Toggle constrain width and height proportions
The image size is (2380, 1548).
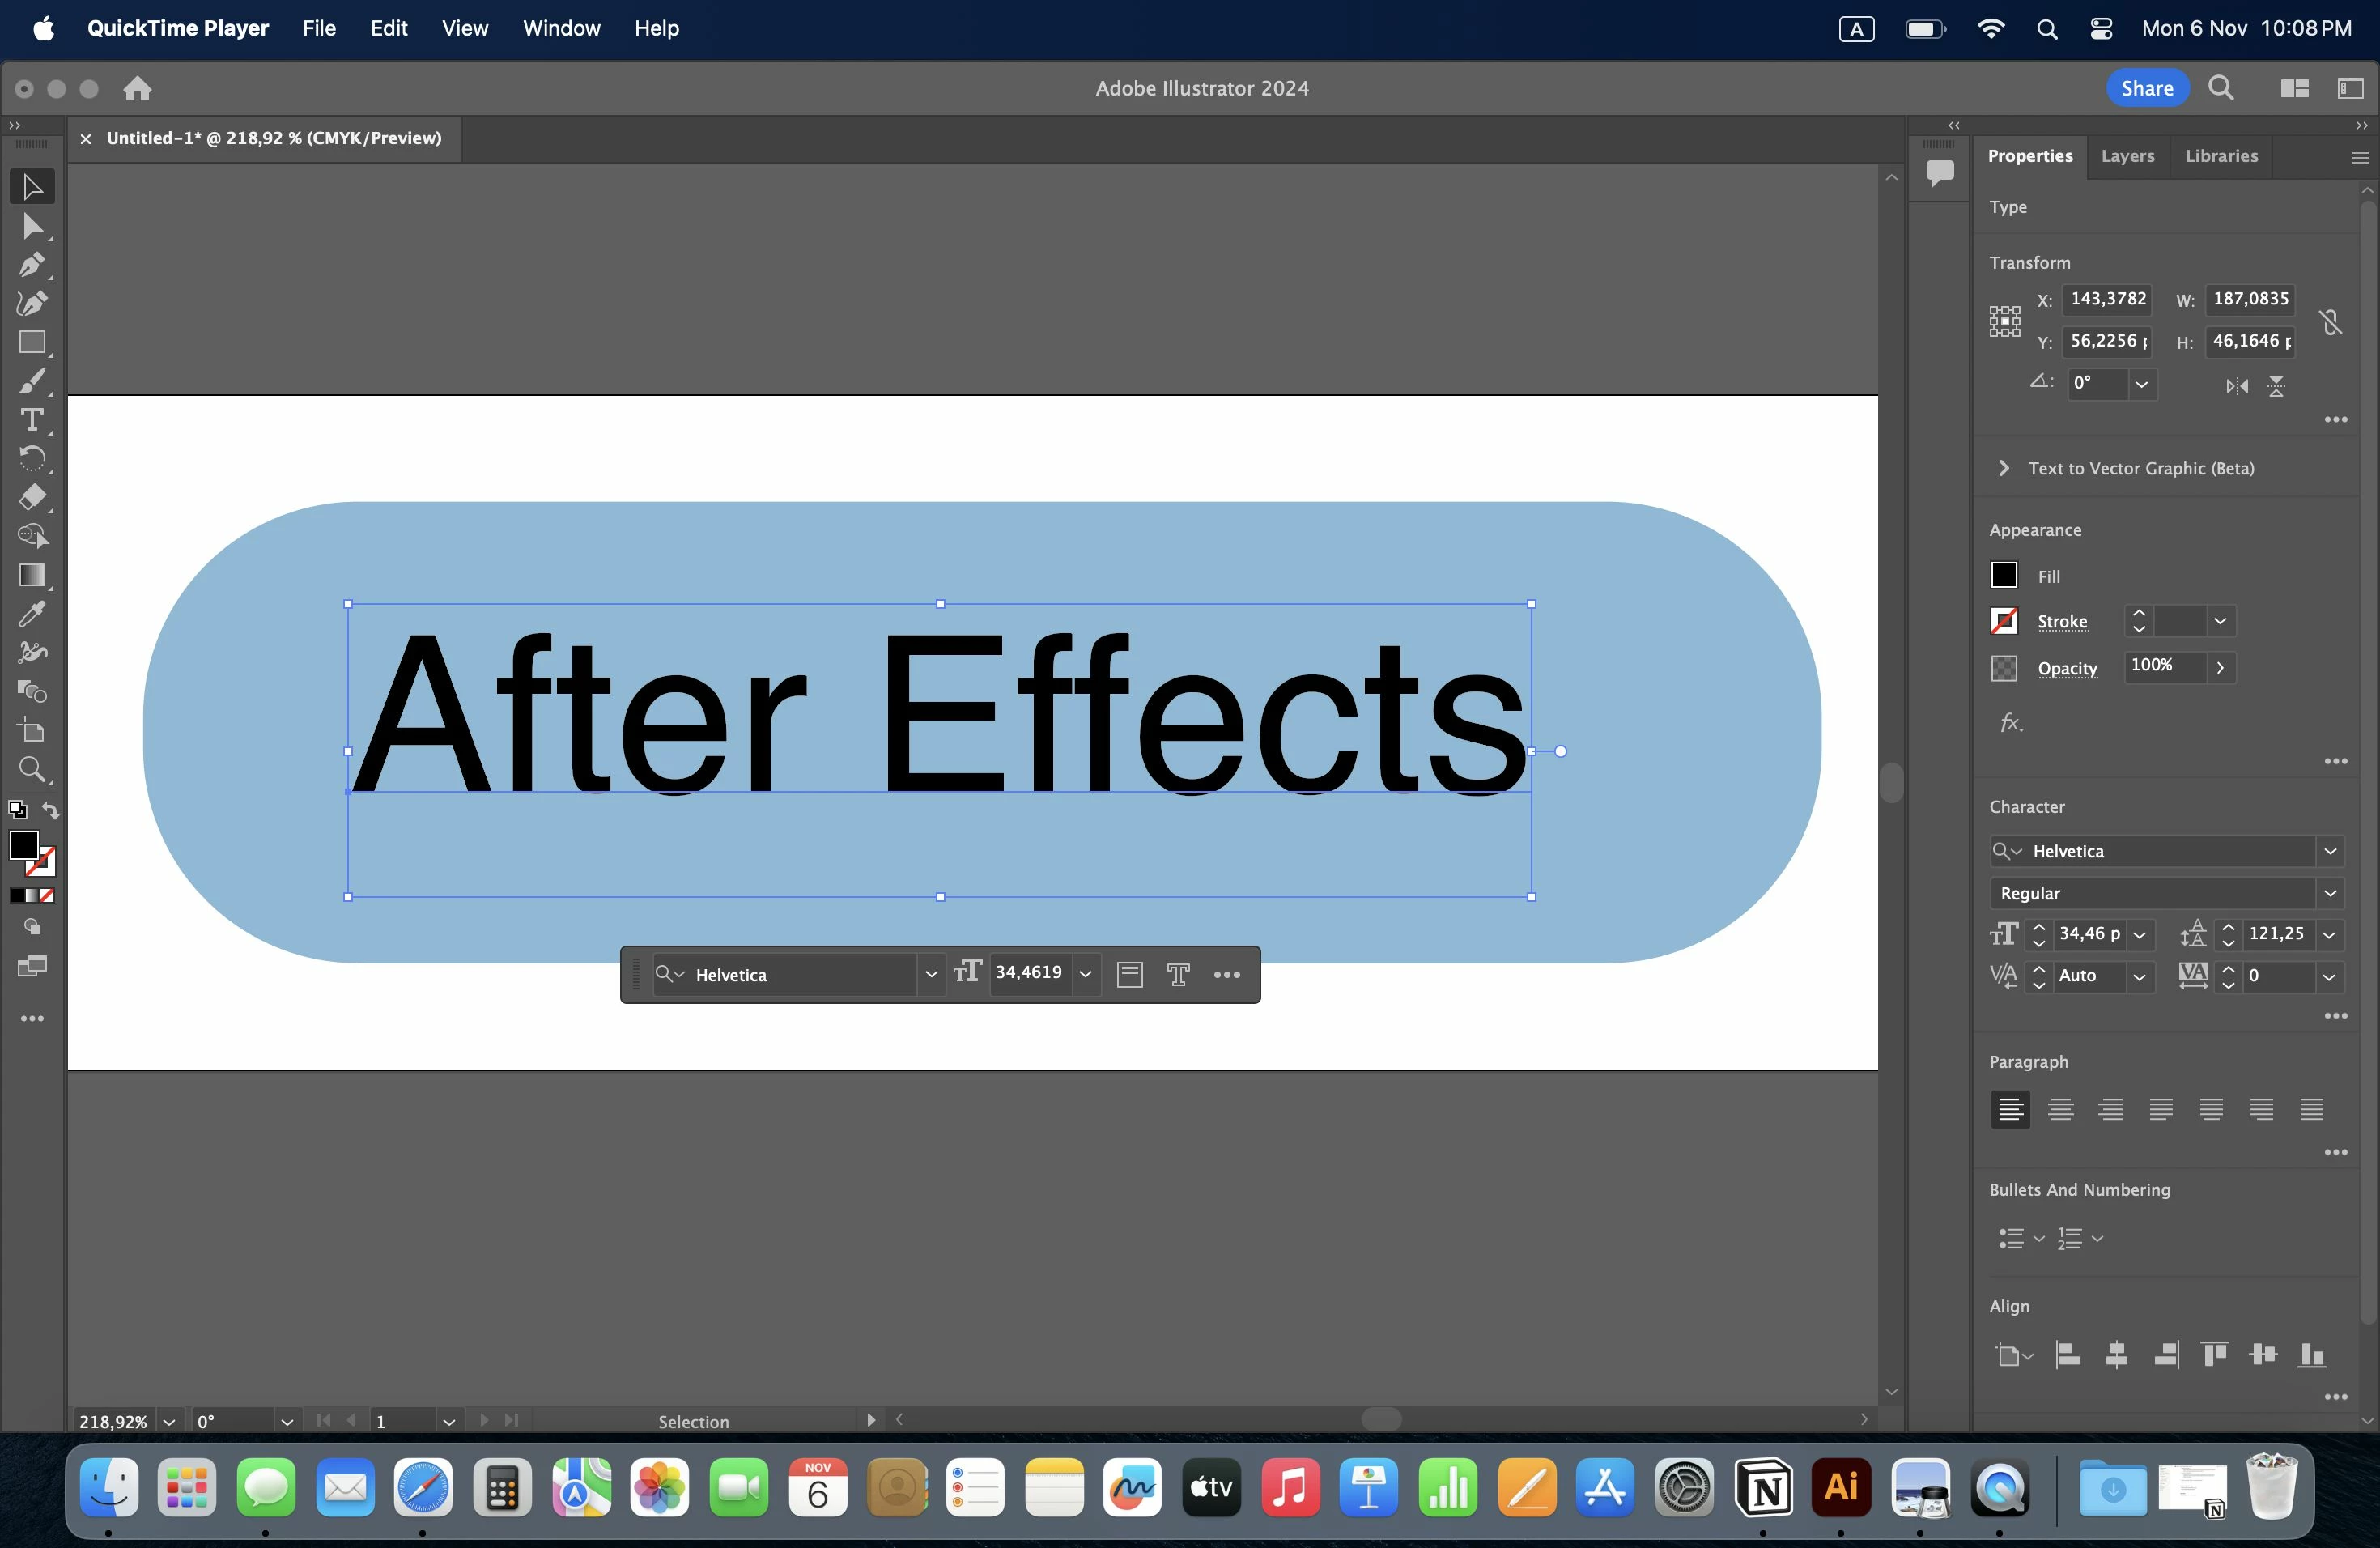click(2330, 322)
